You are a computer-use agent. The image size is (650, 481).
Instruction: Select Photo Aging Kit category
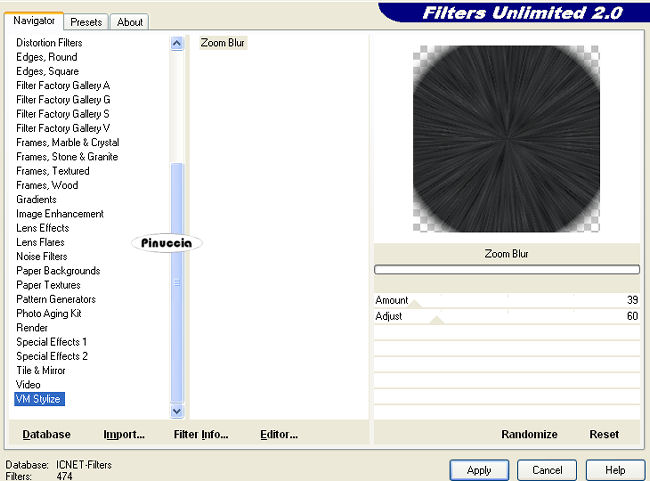(x=49, y=313)
